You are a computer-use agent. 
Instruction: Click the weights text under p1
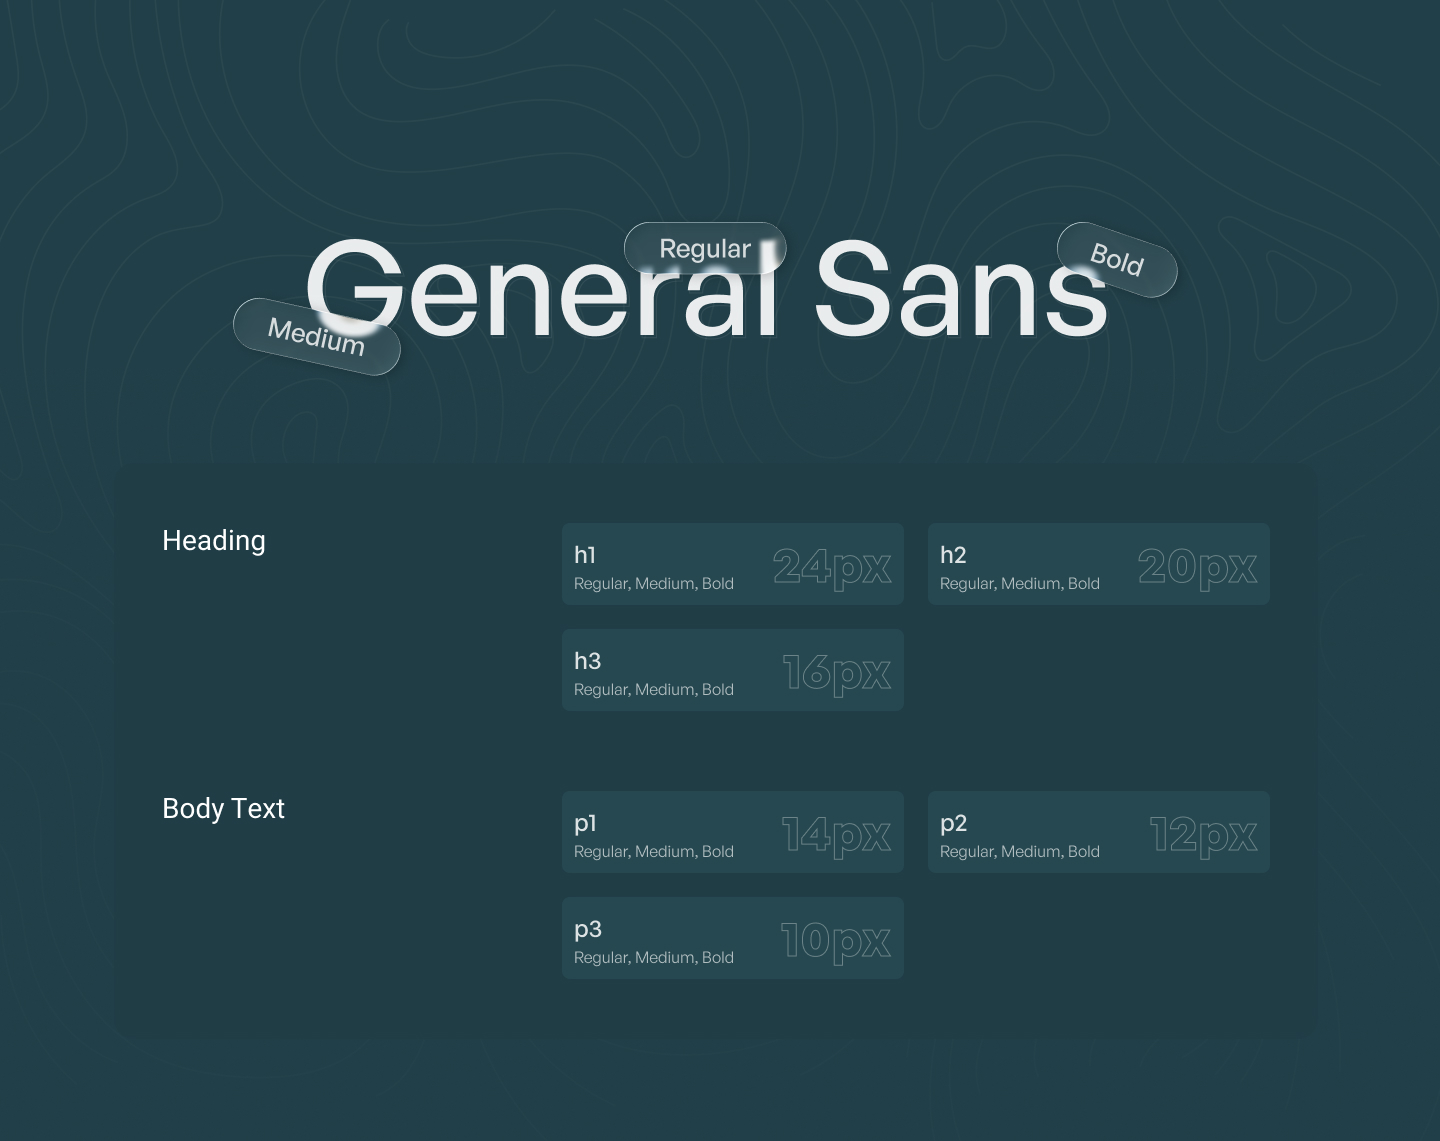point(654,851)
